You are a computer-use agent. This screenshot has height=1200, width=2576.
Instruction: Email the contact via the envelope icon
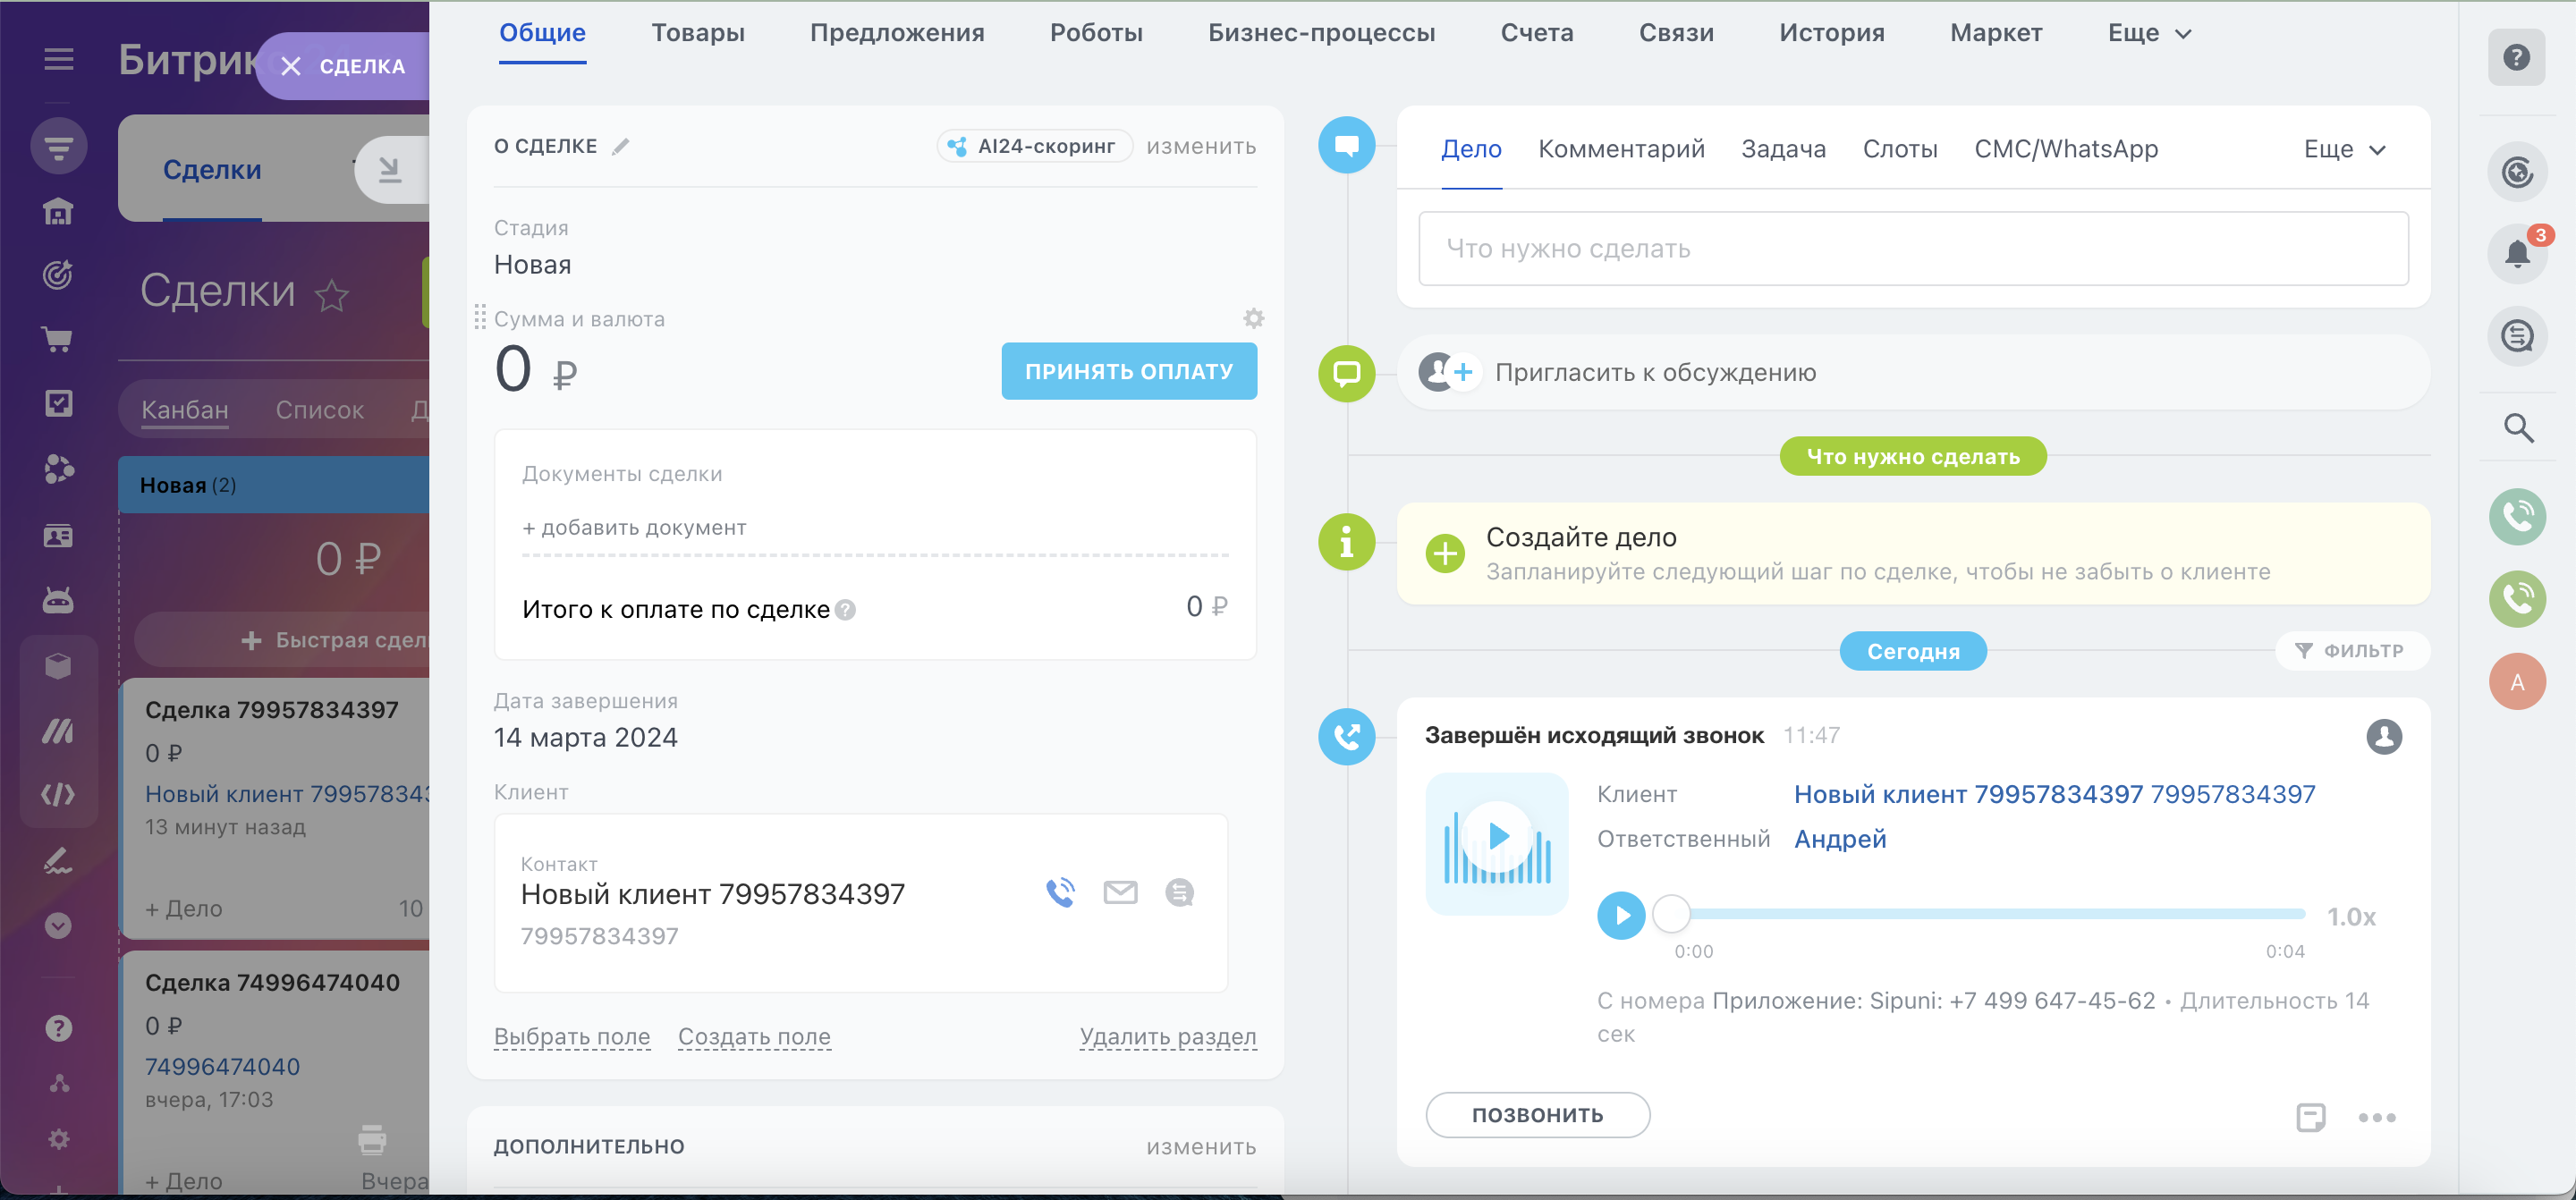pos(1119,892)
